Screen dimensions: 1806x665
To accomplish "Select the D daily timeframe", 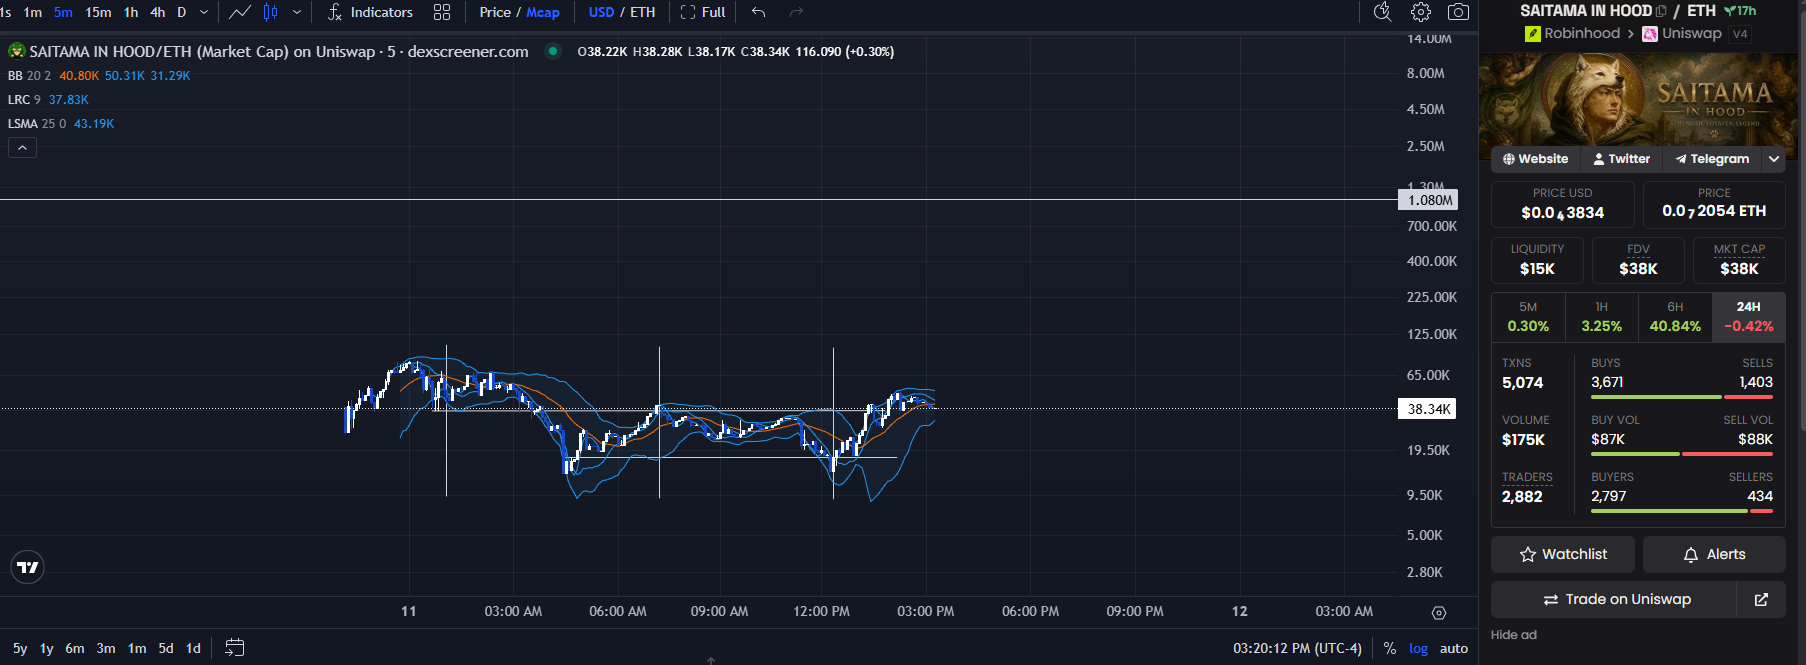I will point(181,12).
